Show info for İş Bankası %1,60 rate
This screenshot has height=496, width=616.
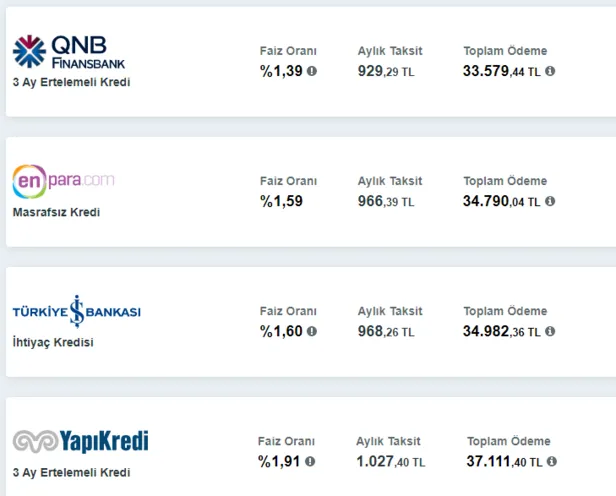(x=312, y=331)
